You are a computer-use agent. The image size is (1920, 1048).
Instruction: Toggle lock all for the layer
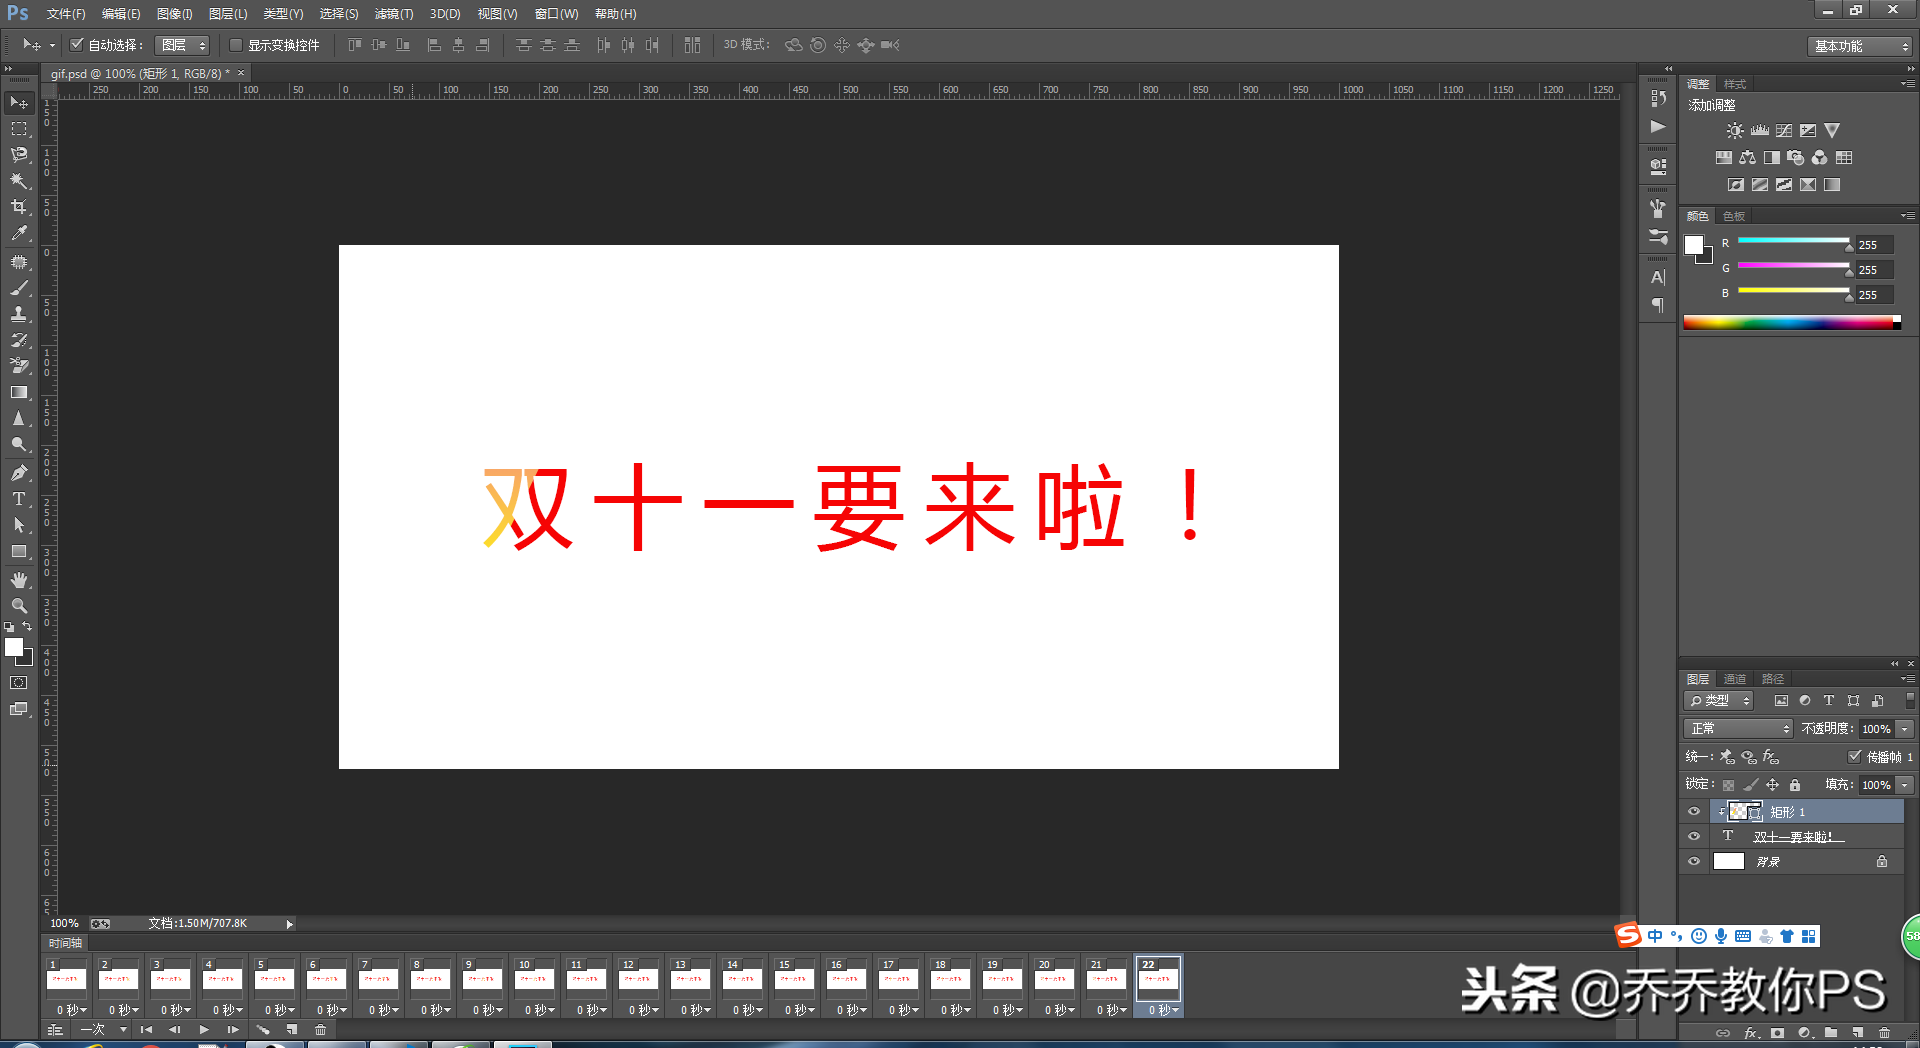[1795, 785]
